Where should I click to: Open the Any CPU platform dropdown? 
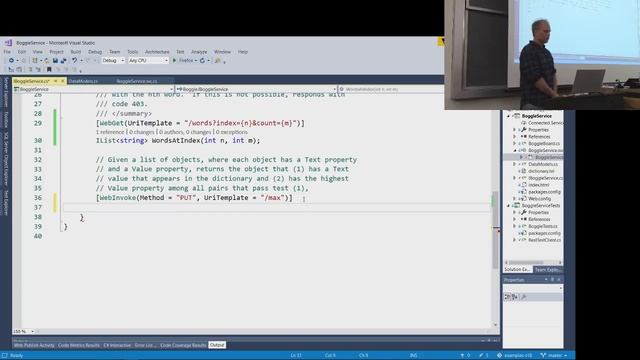(148, 60)
